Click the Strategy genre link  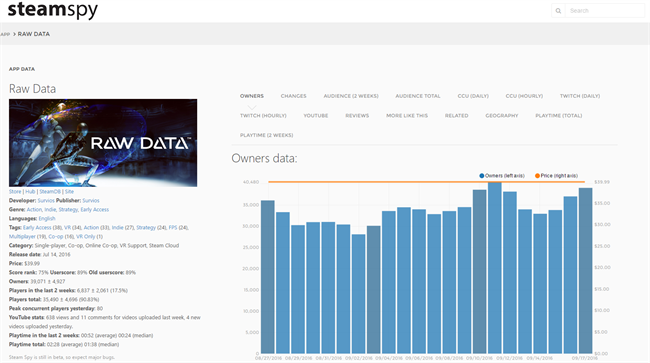click(x=68, y=210)
